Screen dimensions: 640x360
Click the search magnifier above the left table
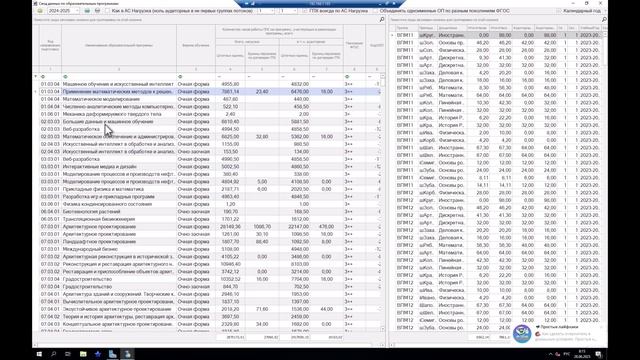coord(382,19)
